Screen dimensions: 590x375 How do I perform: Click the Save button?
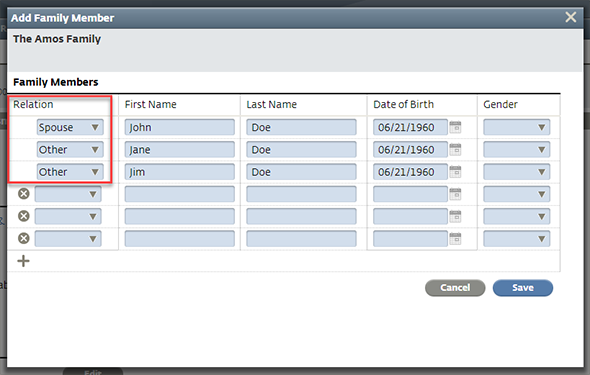tap(523, 288)
